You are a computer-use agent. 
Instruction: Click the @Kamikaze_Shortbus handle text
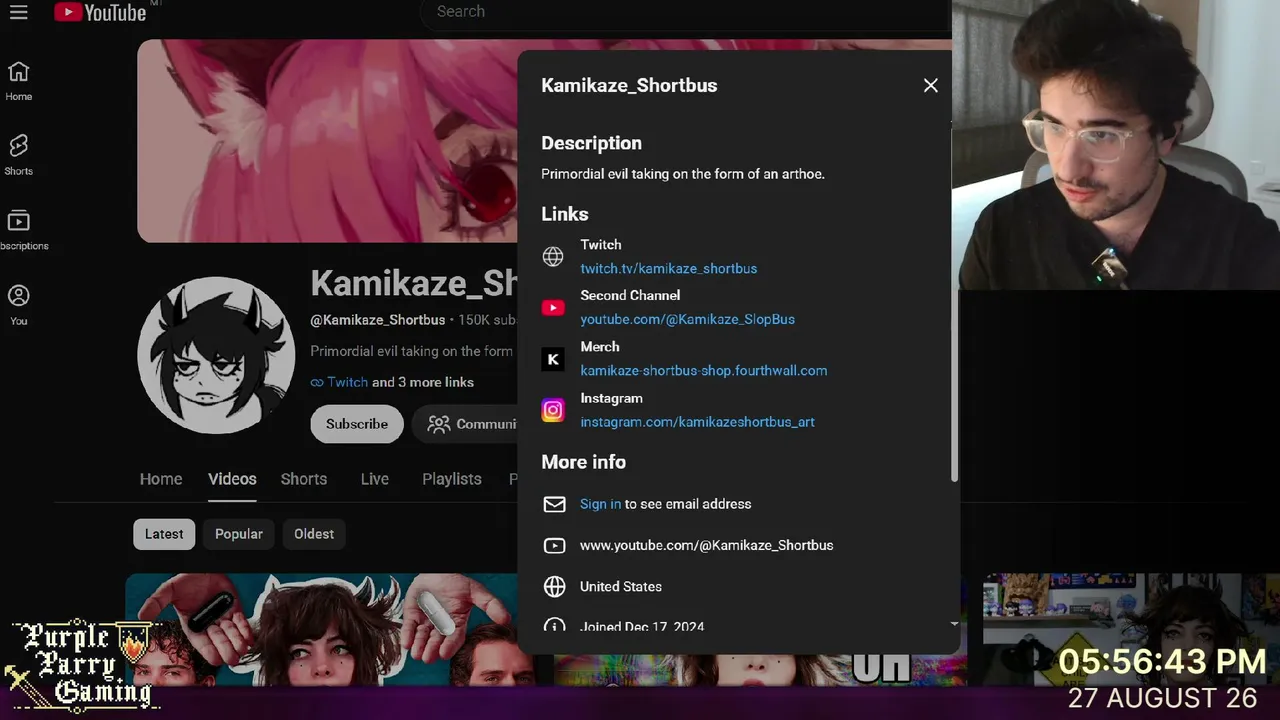[378, 320]
